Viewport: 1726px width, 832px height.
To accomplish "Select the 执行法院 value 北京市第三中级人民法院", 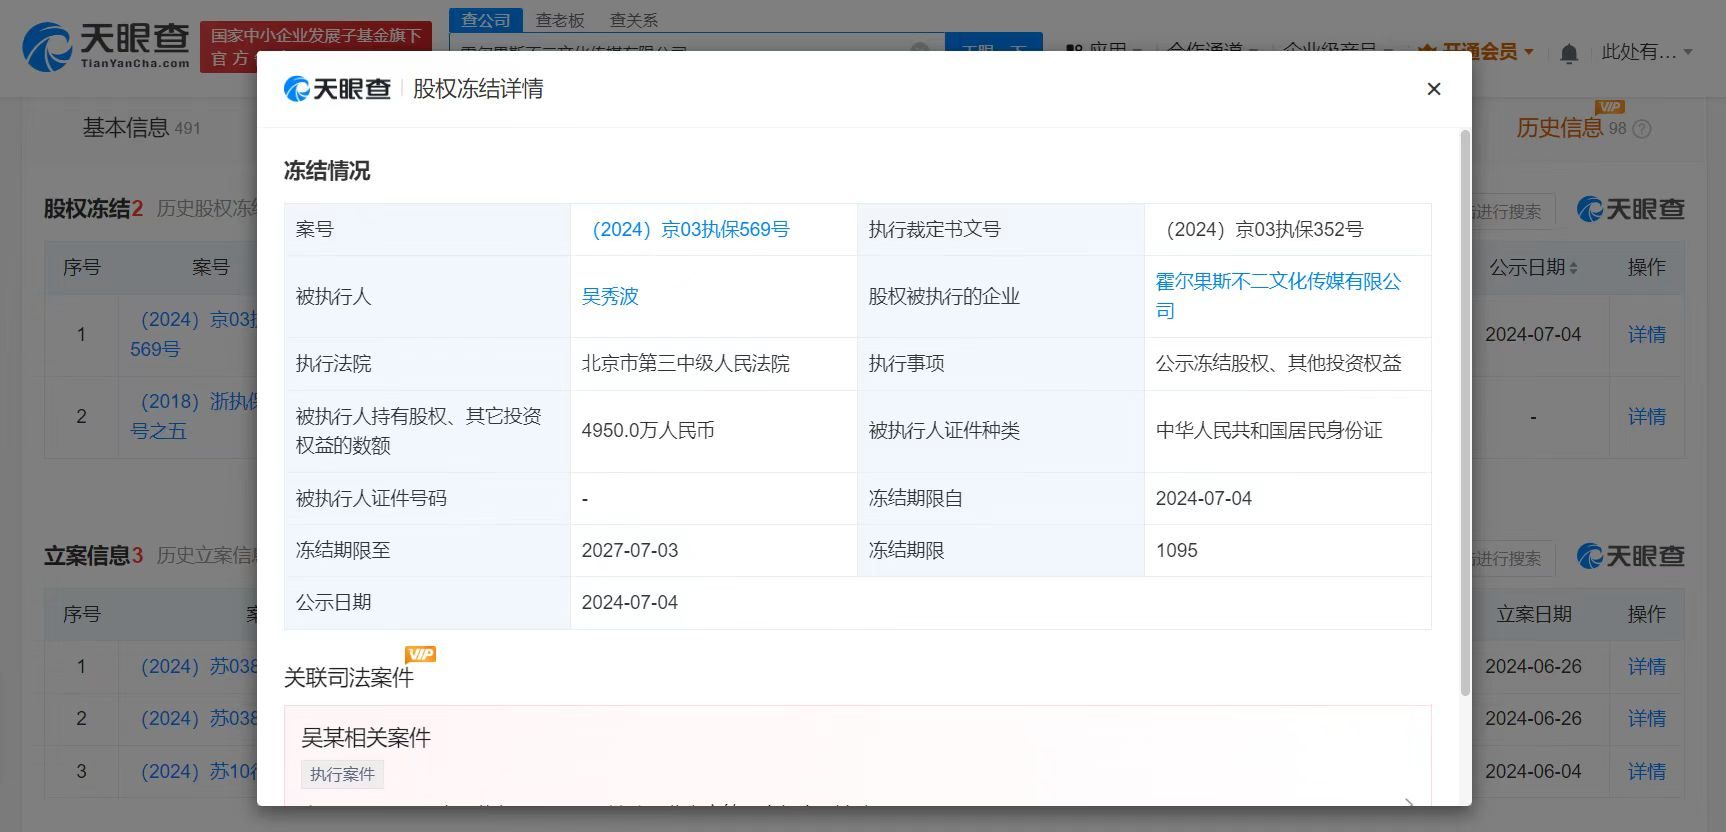I will point(686,364).
